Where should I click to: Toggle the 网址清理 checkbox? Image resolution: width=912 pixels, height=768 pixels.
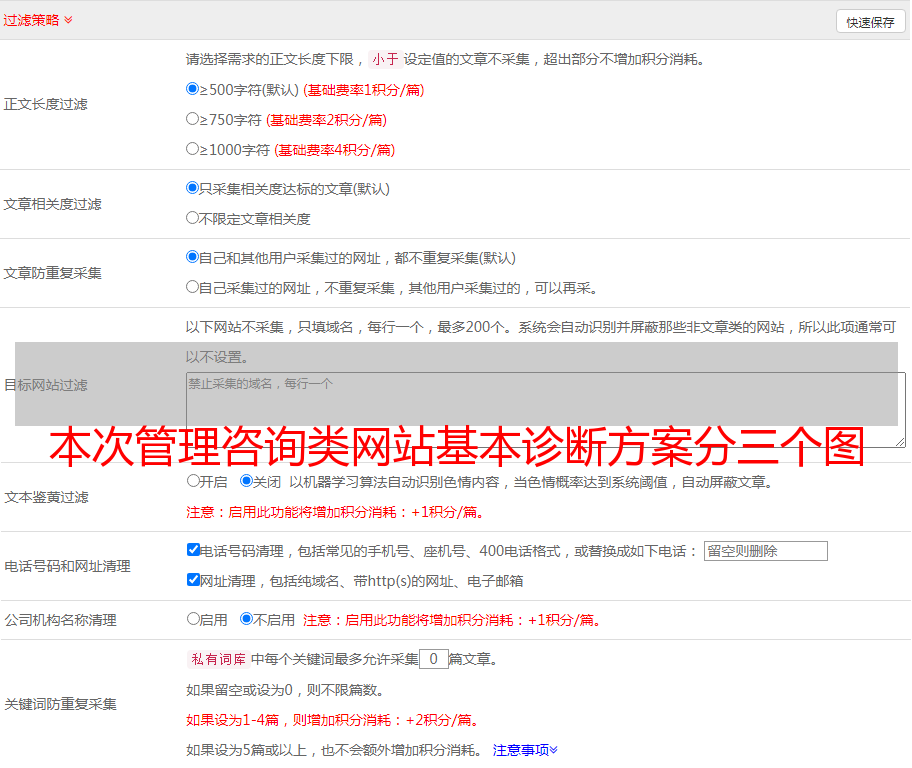click(x=193, y=580)
